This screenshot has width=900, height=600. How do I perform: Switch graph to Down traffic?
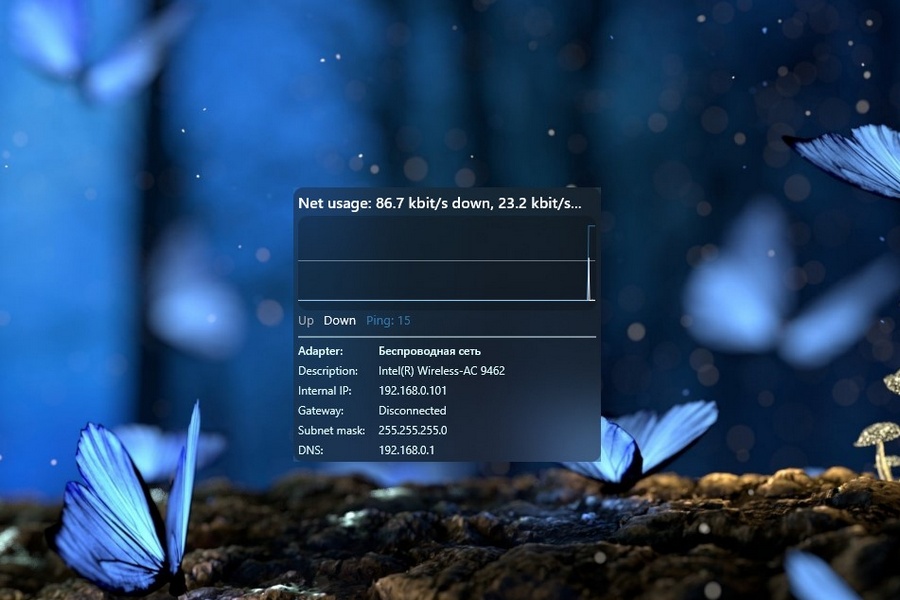pyautogui.click(x=339, y=321)
